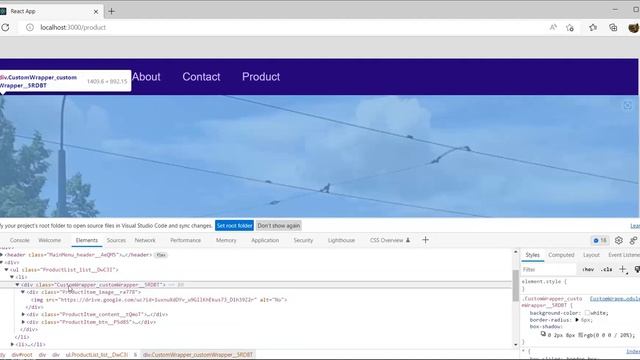Select the ul.ProductList_list breadcrumb
Image resolution: width=640 pixels, height=360 pixels.
(97, 355)
